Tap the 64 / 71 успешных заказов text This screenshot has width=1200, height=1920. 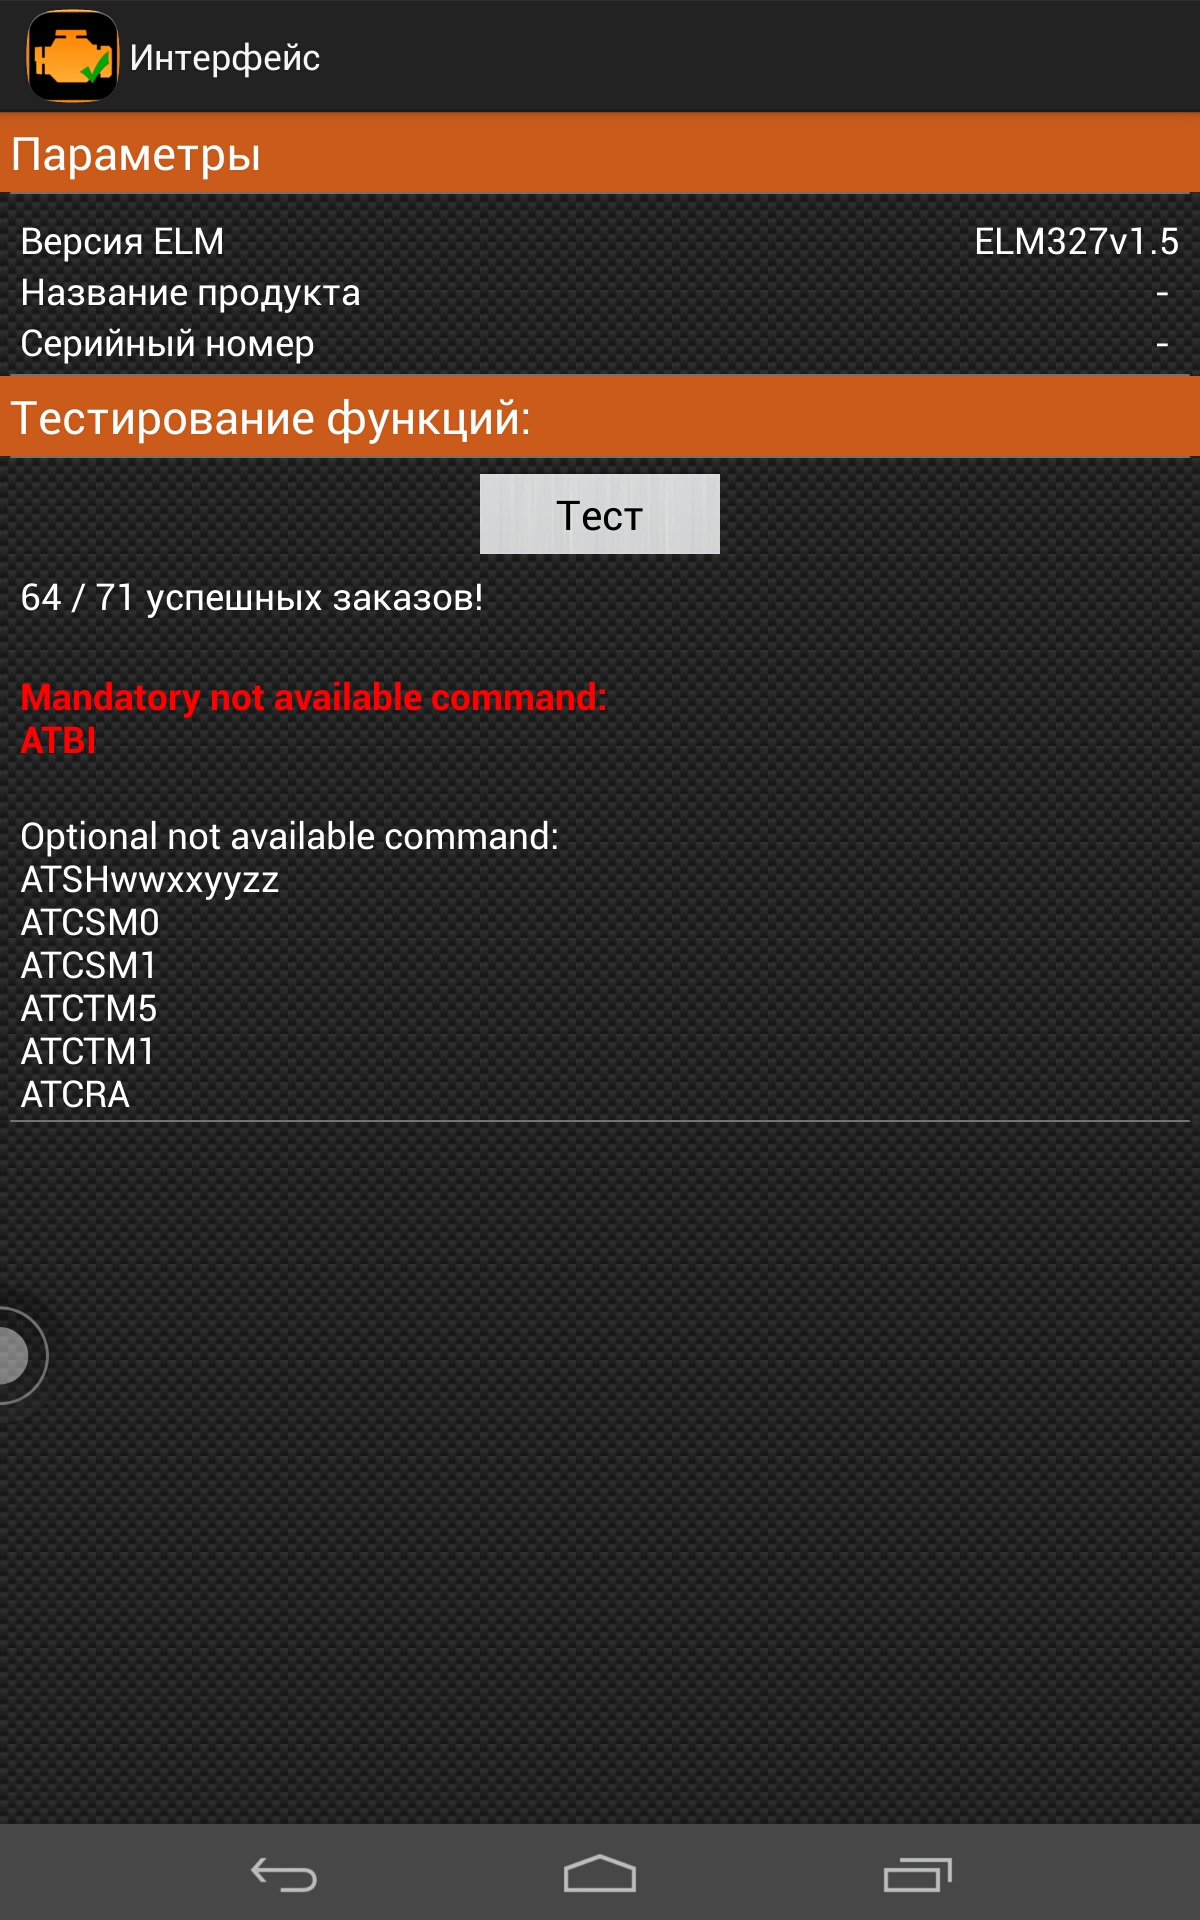252,598
